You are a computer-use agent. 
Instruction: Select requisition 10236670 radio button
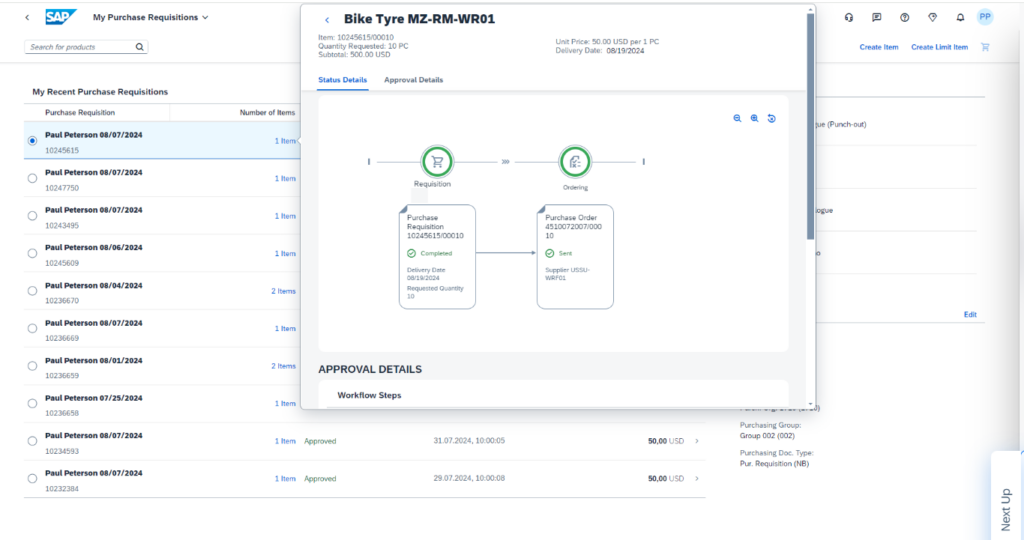pos(32,291)
